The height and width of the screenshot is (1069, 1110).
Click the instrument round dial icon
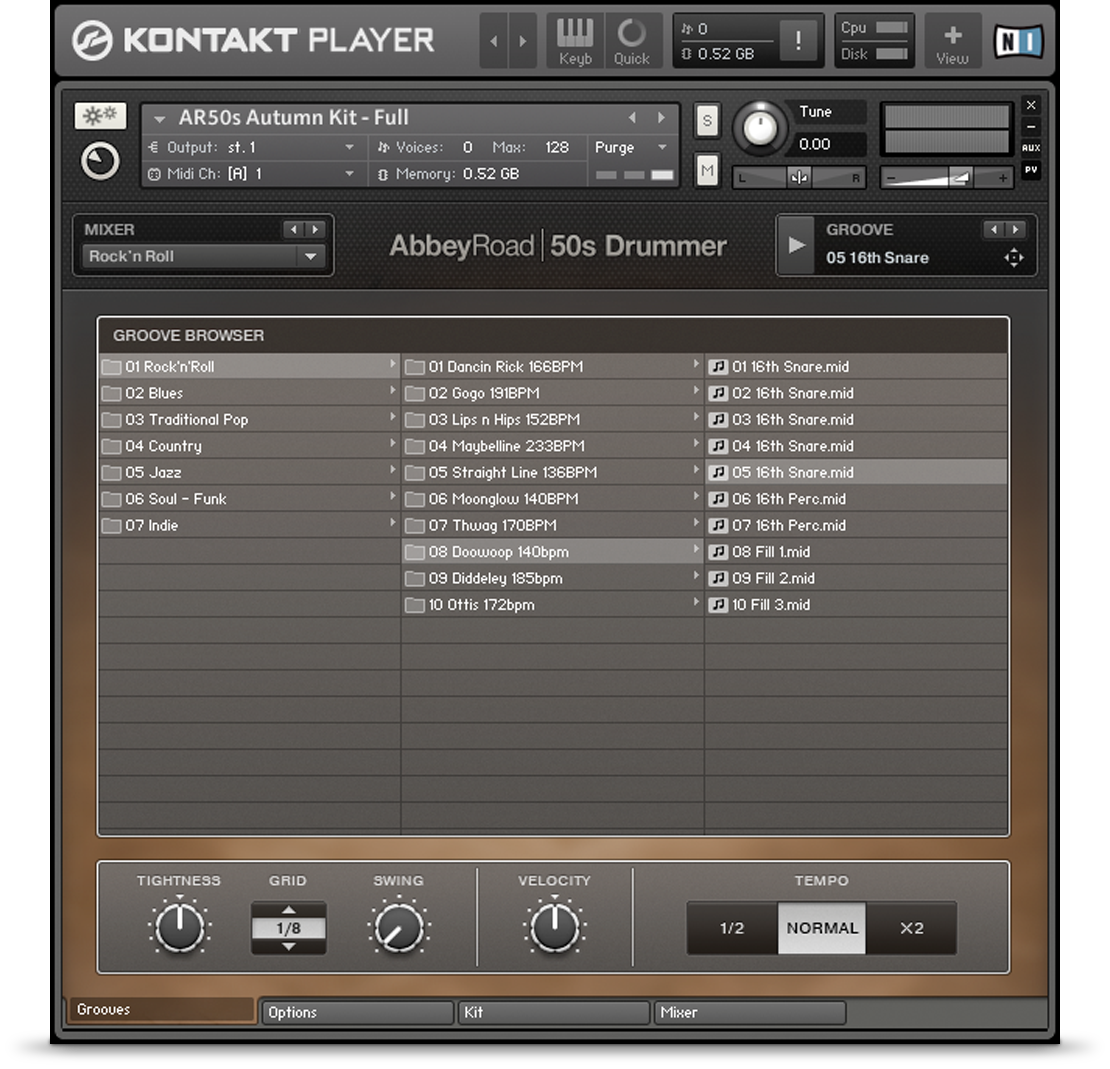point(100,161)
